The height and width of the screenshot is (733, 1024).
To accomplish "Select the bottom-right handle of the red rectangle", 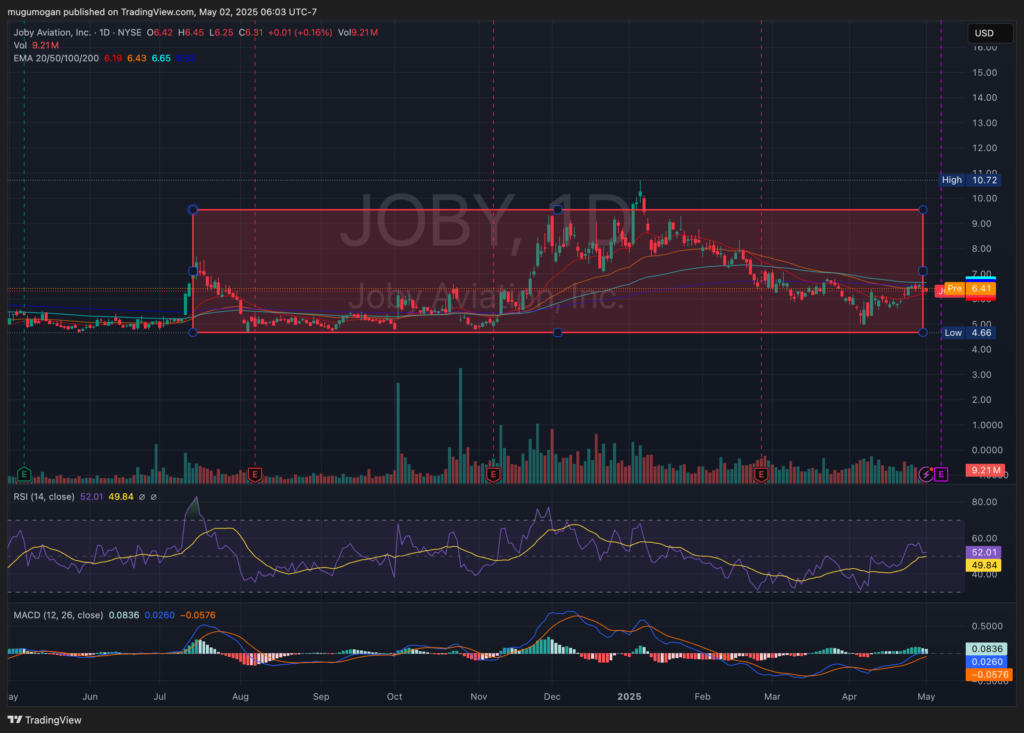I will 923,333.
